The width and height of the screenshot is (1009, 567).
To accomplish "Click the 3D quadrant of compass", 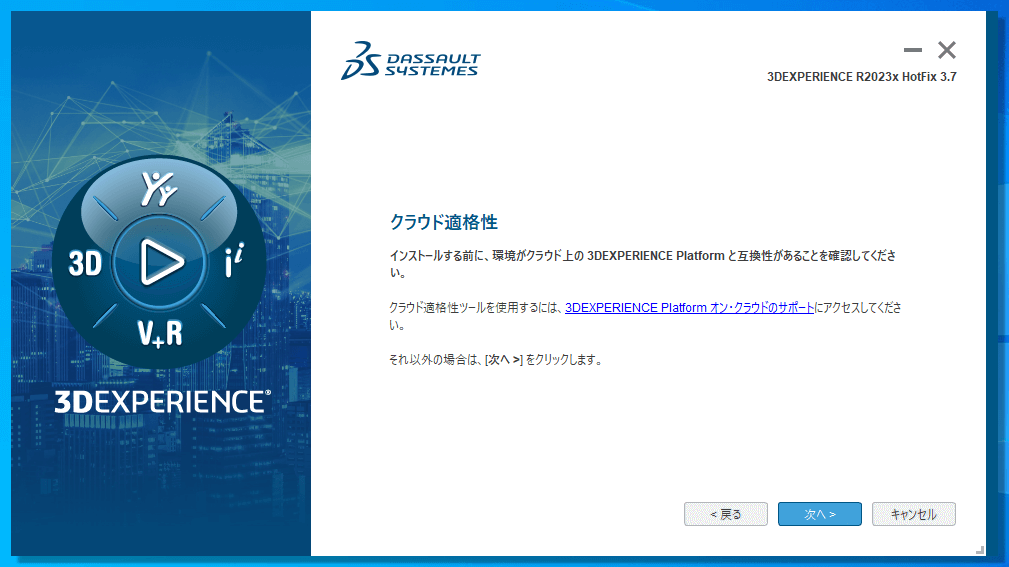I will click(85, 263).
